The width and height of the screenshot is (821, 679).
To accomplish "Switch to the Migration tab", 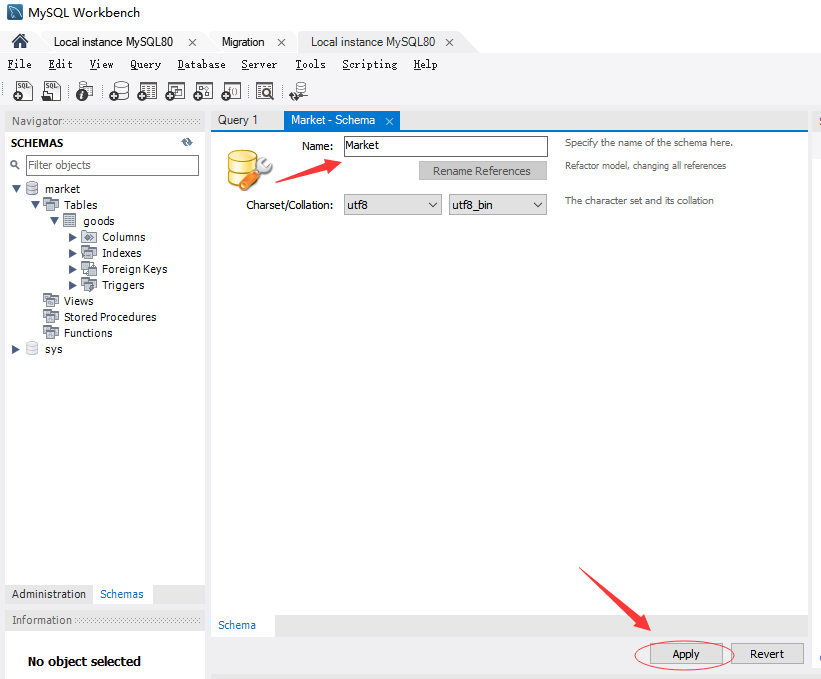I will pos(243,42).
